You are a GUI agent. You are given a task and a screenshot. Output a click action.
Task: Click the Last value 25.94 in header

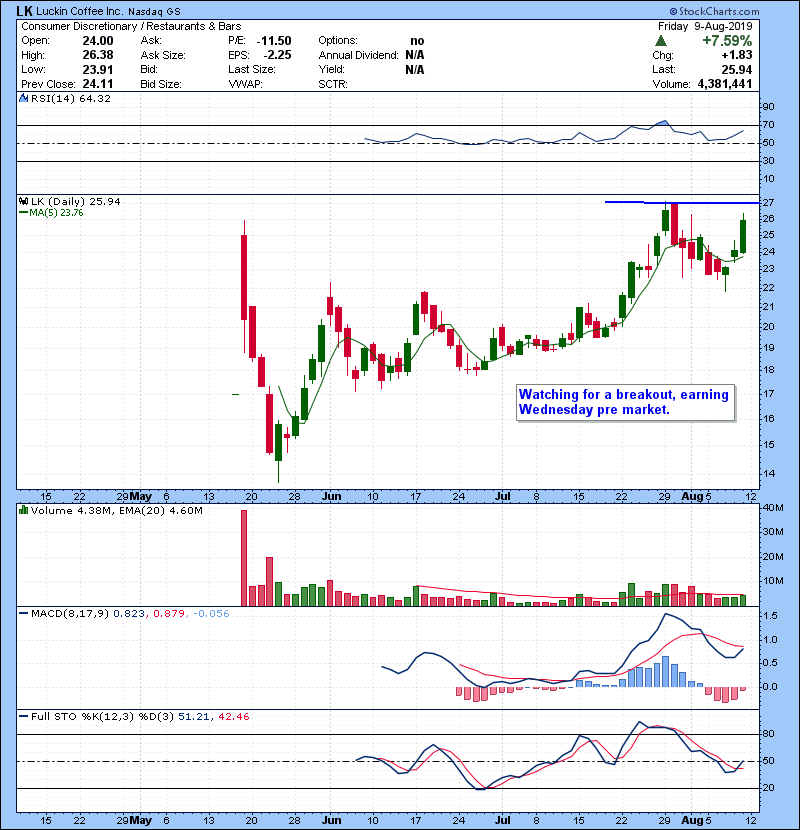coord(736,69)
